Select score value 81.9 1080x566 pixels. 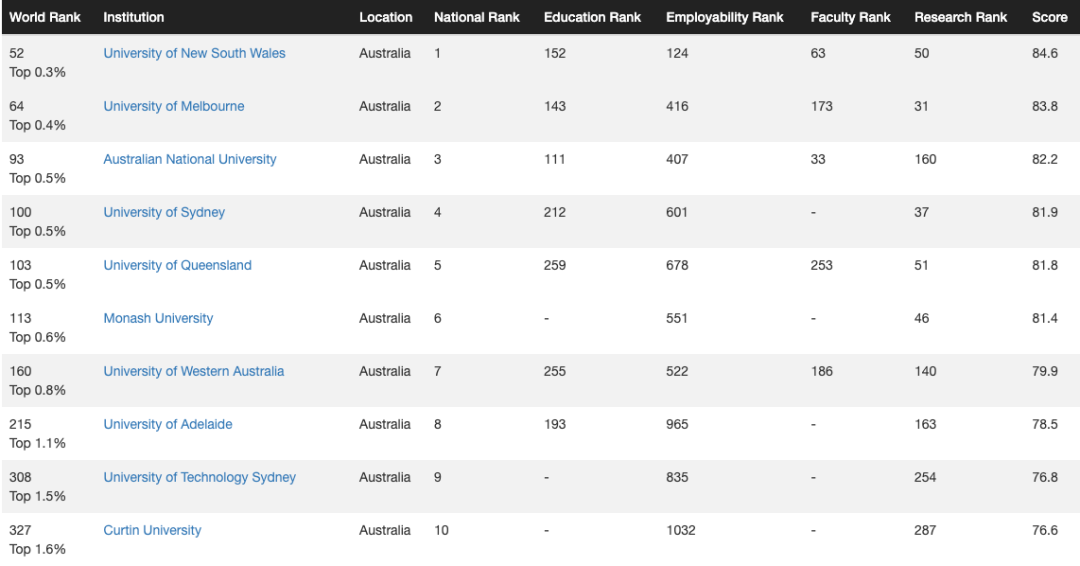(1045, 212)
